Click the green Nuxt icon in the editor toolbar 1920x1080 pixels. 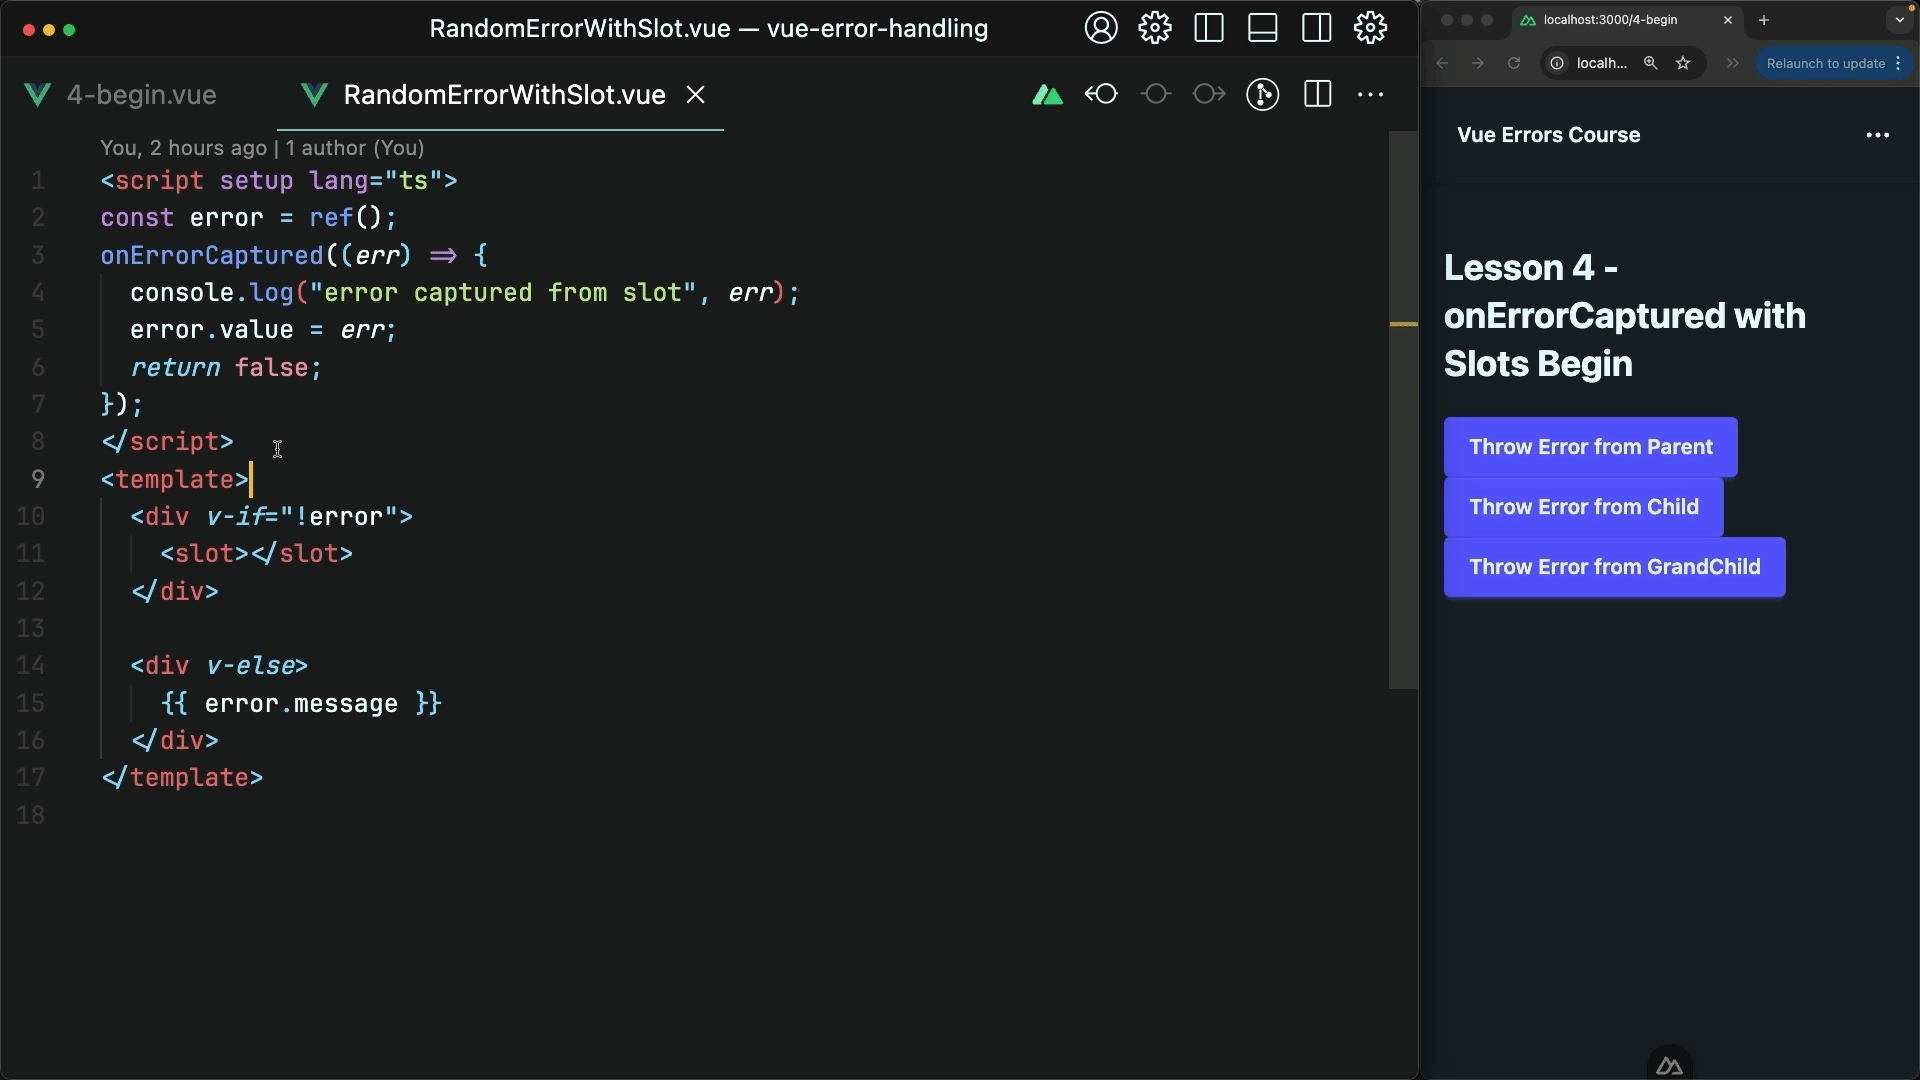click(1047, 95)
